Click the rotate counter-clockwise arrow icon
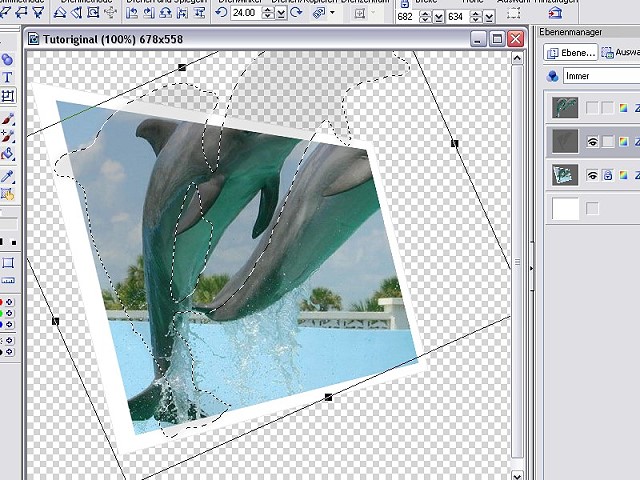This screenshot has width=640, height=480. point(221,13)
